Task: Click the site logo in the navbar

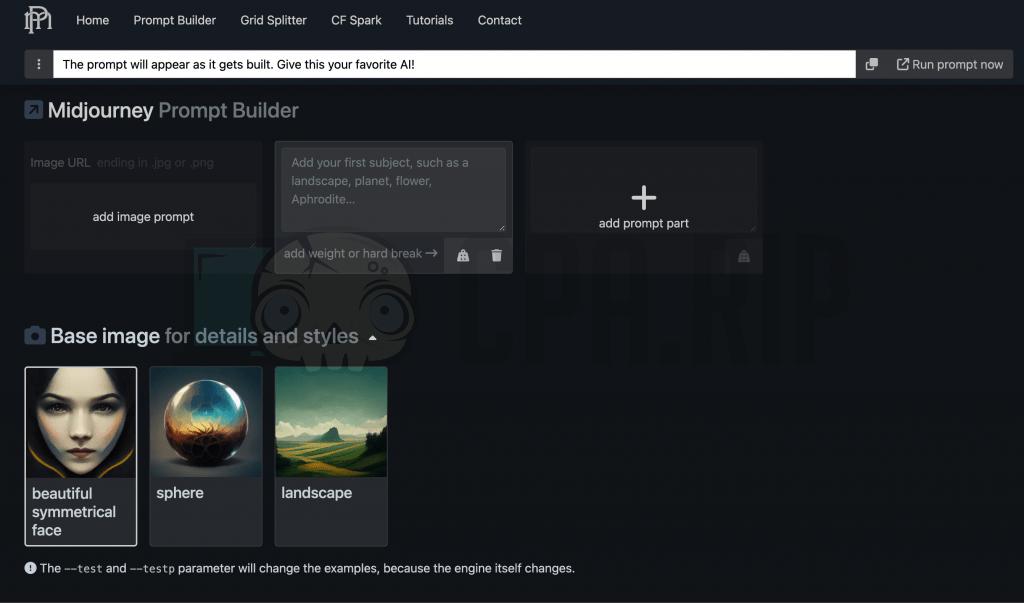Action: pos(37,19)
